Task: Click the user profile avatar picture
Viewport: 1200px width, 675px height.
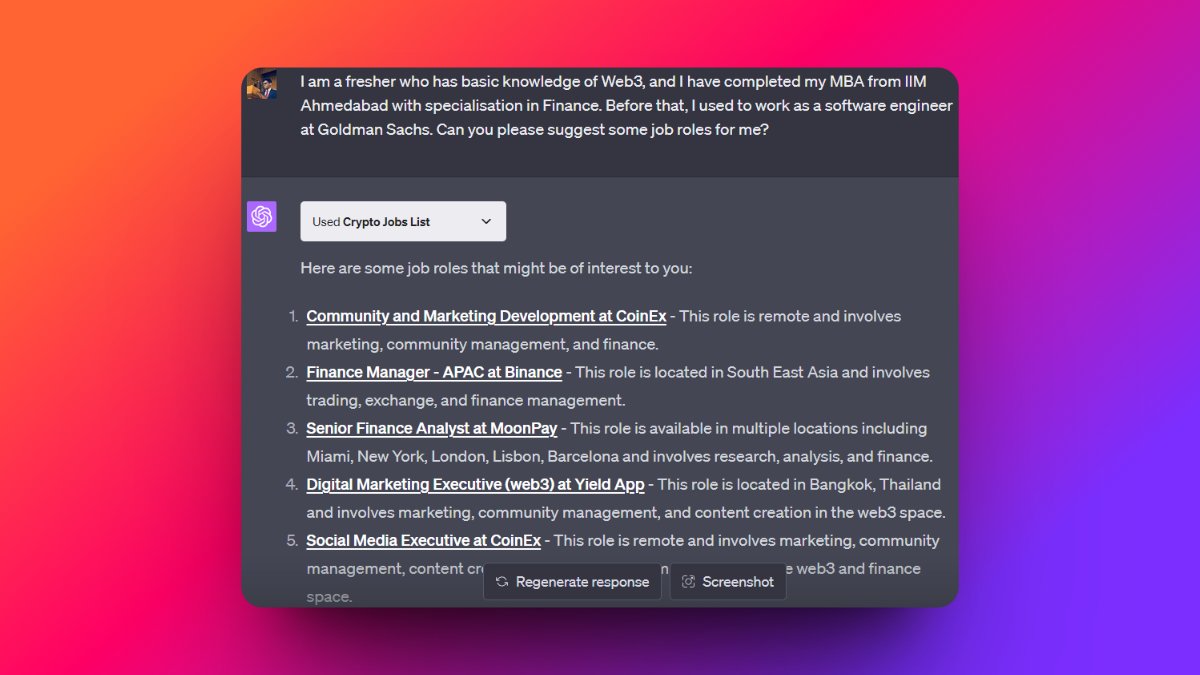Action: pos(262,84)
